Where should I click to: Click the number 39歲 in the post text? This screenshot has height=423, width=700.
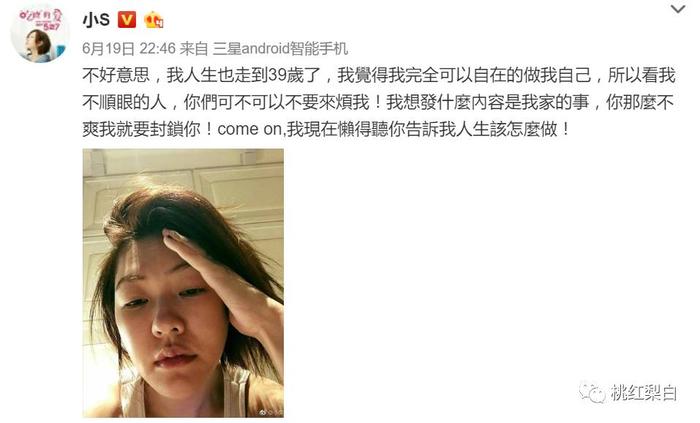286,75
